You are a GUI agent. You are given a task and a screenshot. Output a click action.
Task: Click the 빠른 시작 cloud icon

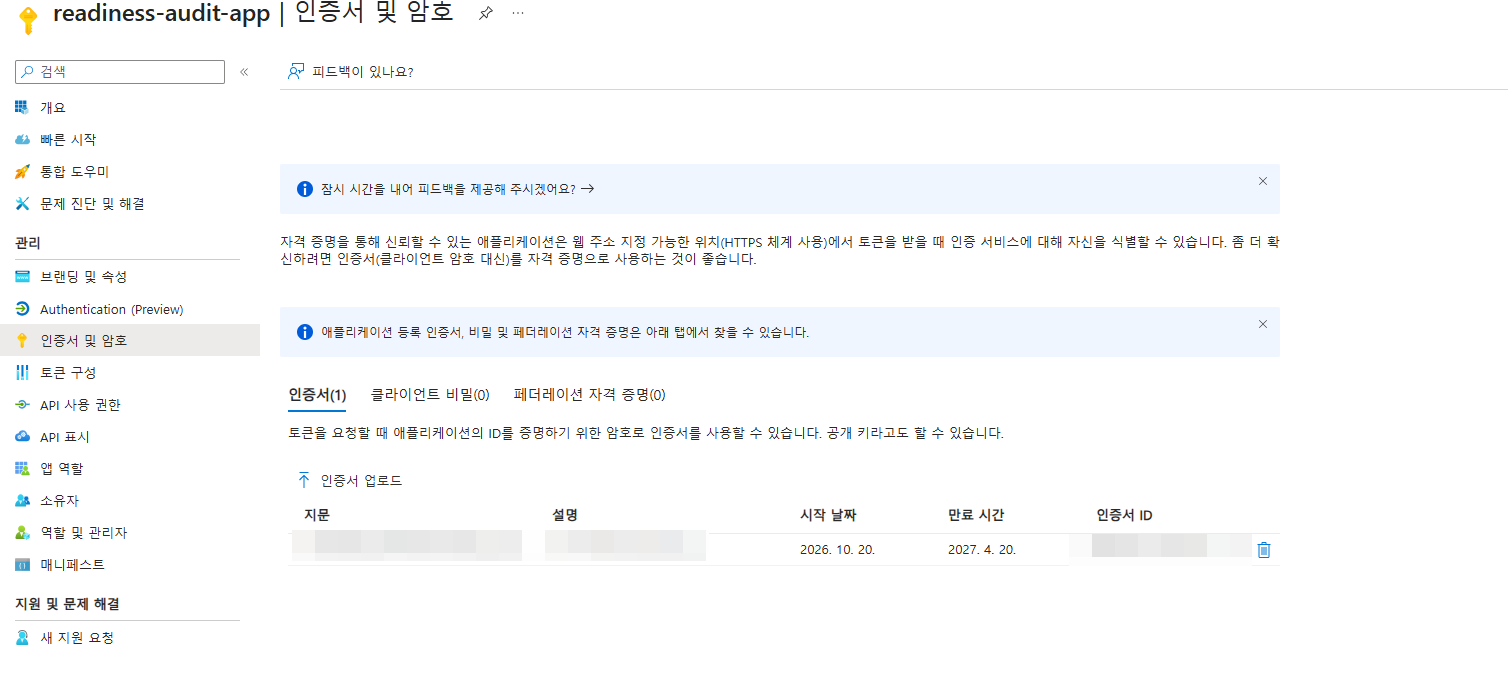point(22,139)
